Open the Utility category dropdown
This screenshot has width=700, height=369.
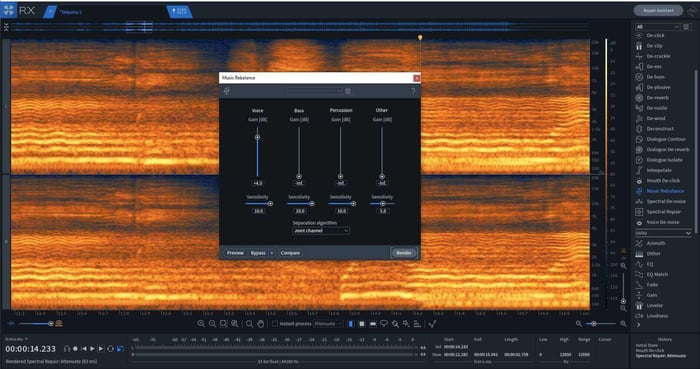tap(663, 233)
